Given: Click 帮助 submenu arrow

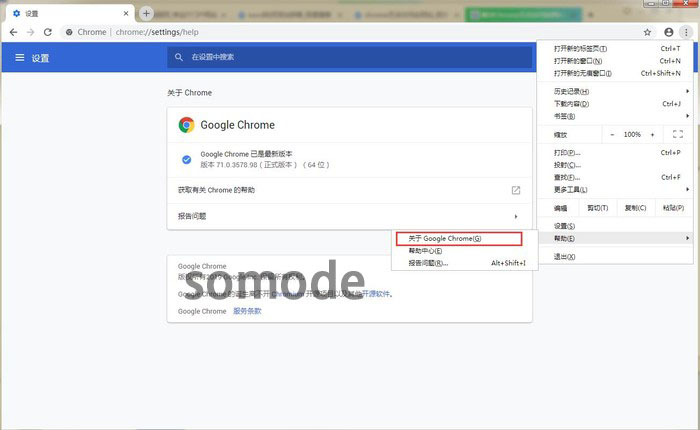Looking at the screenshot, I should tap(688, 238).
